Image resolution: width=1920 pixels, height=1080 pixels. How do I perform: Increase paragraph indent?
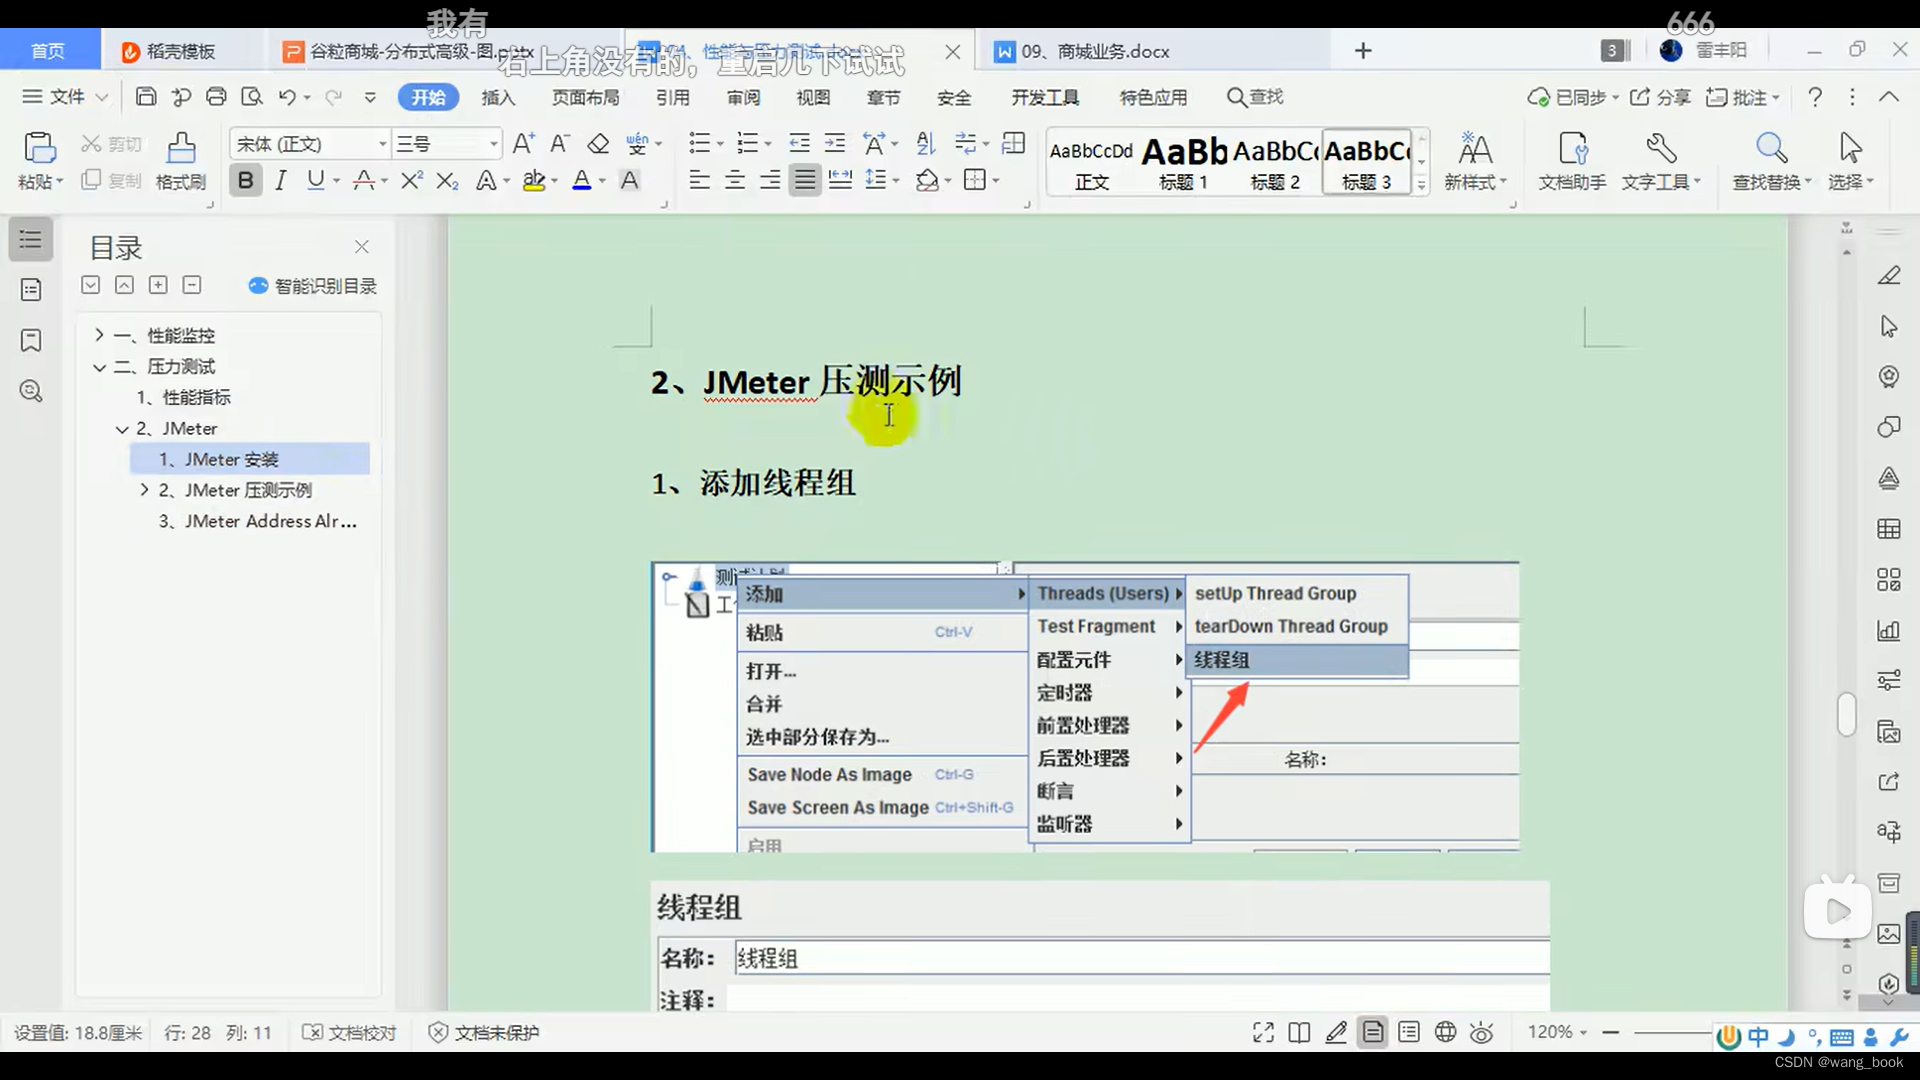click(835, 144)
